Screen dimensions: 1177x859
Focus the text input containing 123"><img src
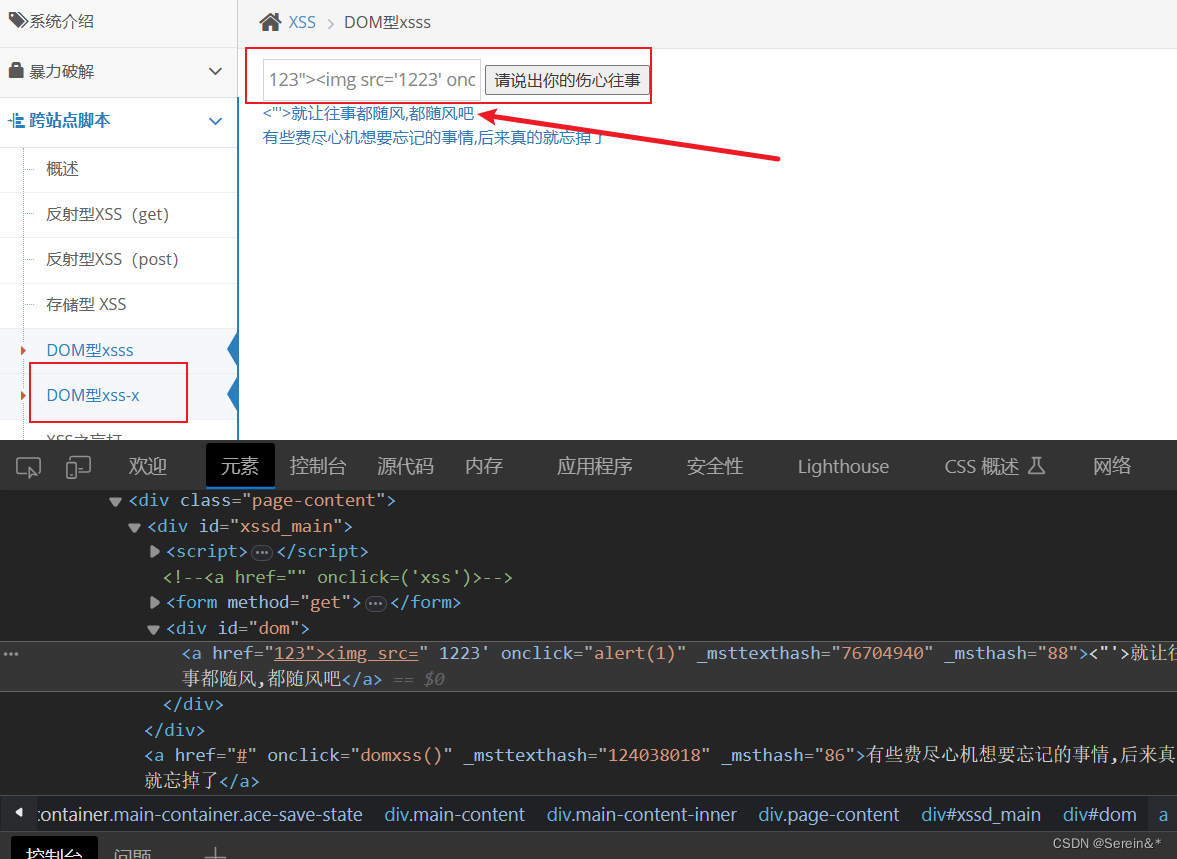(x=372, y=80)
